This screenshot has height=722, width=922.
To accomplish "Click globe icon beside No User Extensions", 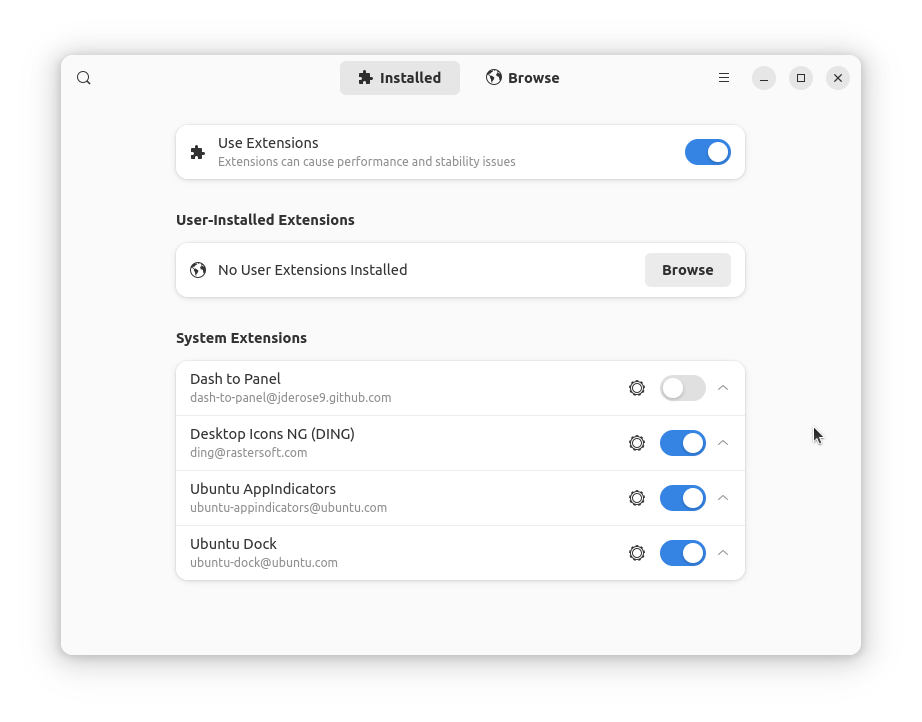I will (198, 270).
